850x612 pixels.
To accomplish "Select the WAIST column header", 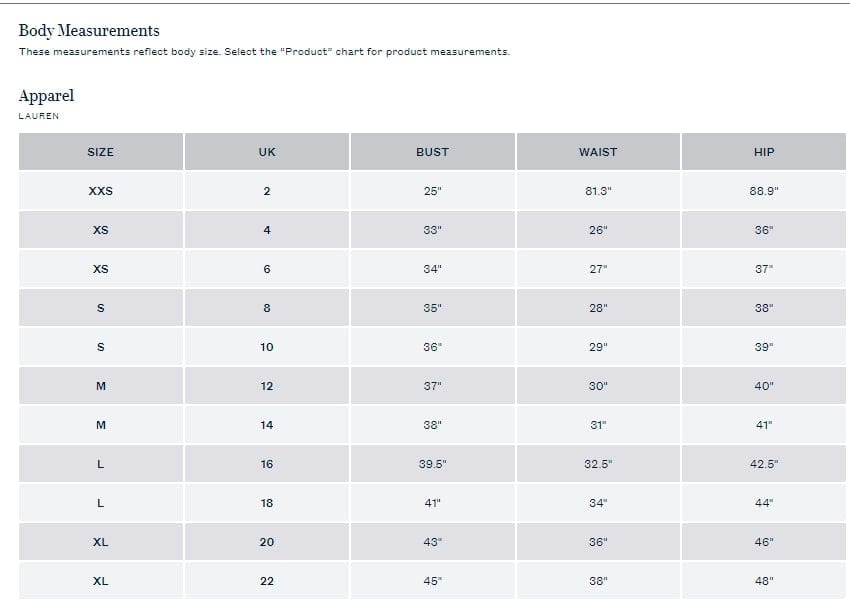I will point(598,152).
